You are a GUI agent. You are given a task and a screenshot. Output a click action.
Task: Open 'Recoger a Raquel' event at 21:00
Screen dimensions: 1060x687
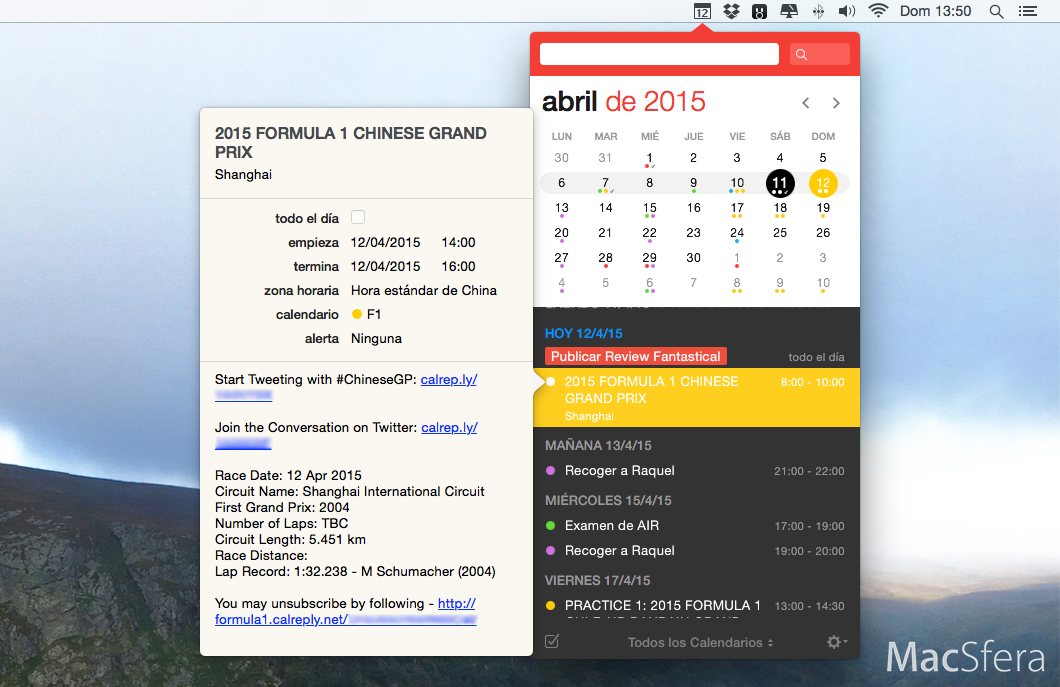pyautogui.click(x=696, y=471)
